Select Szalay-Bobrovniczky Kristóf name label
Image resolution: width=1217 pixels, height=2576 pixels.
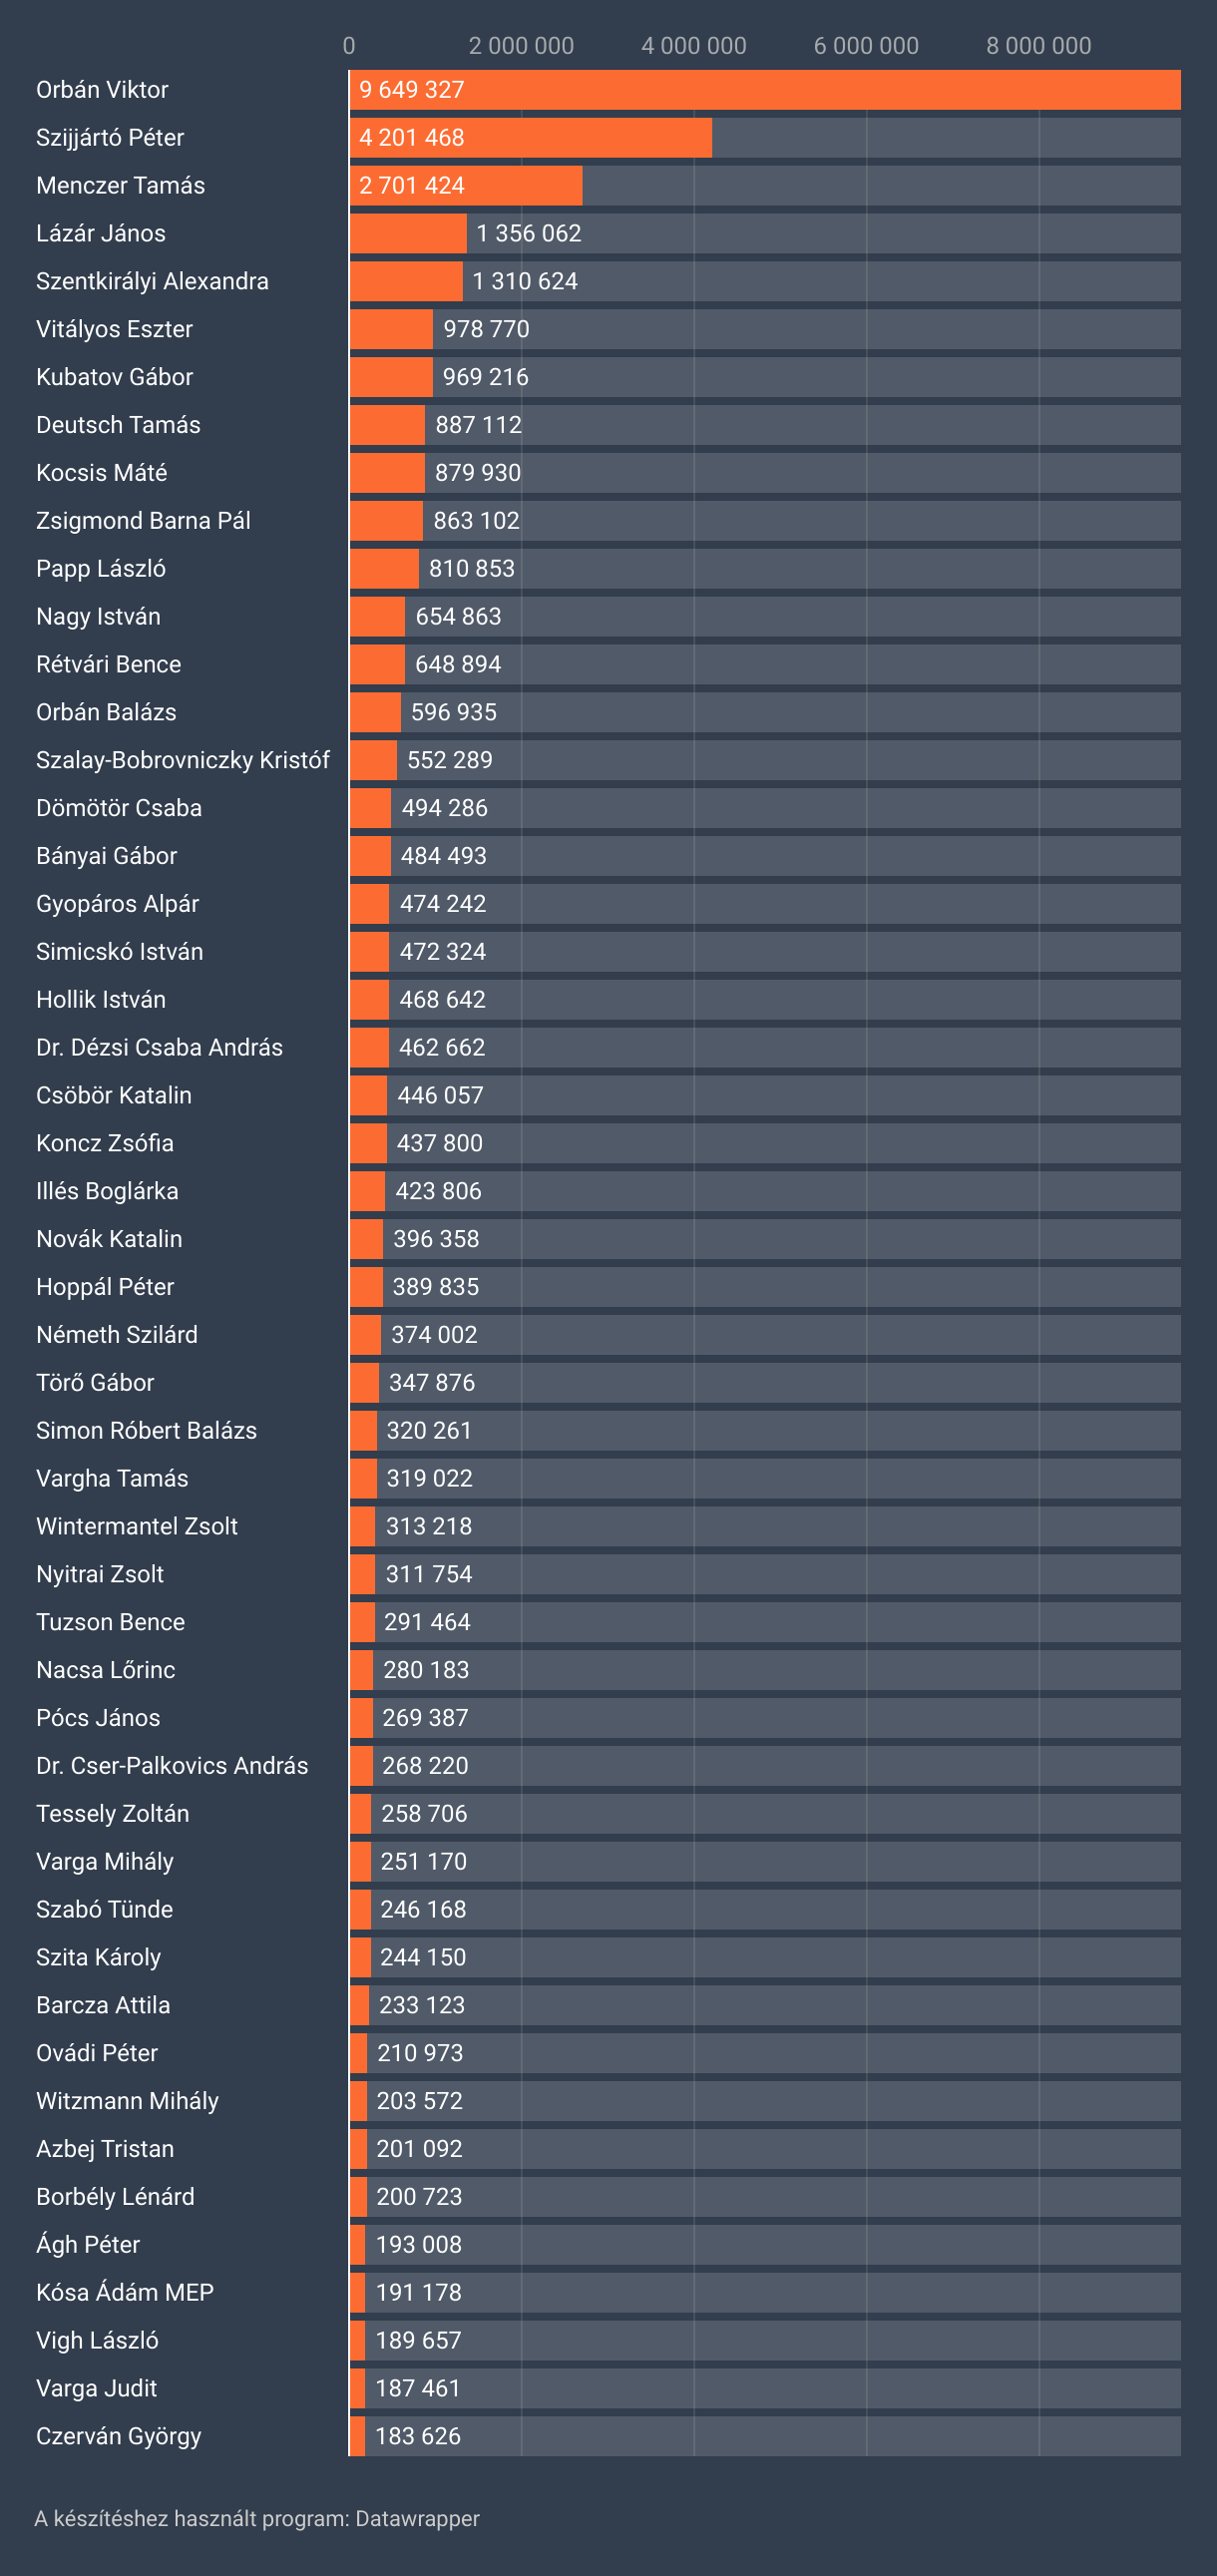pyautogui.click(x=183, y=760)
